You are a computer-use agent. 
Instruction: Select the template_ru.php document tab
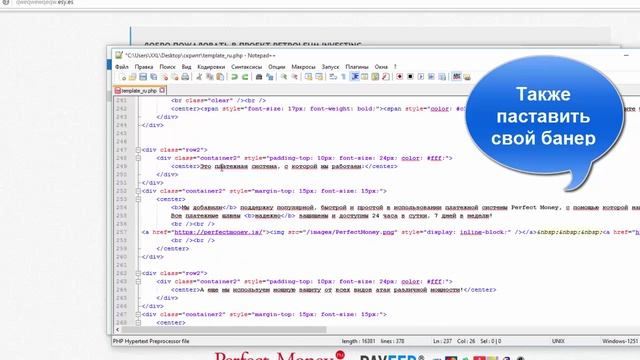[x=139, y=91]
